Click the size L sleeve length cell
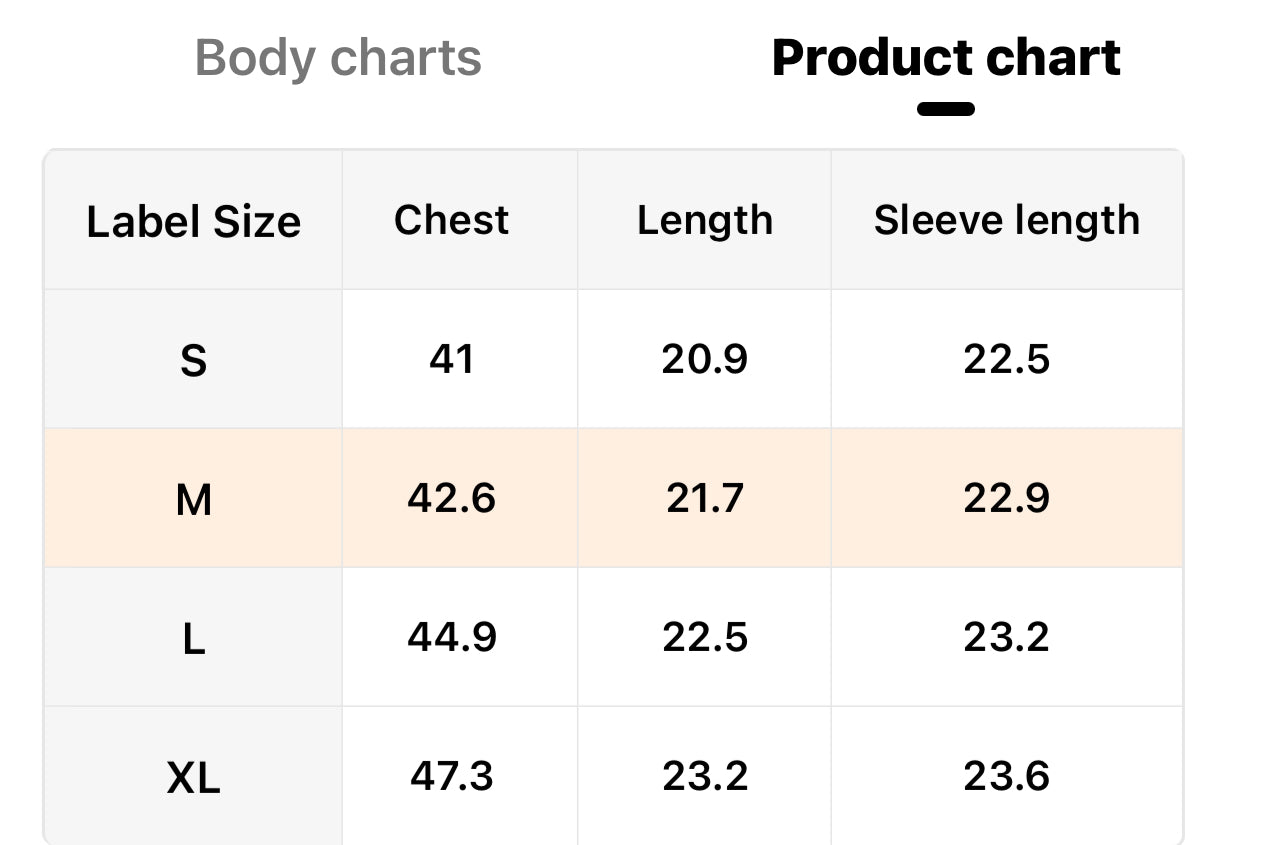Image resolution: width=1284 pixels, height=845 pixels. point(1007,637)
